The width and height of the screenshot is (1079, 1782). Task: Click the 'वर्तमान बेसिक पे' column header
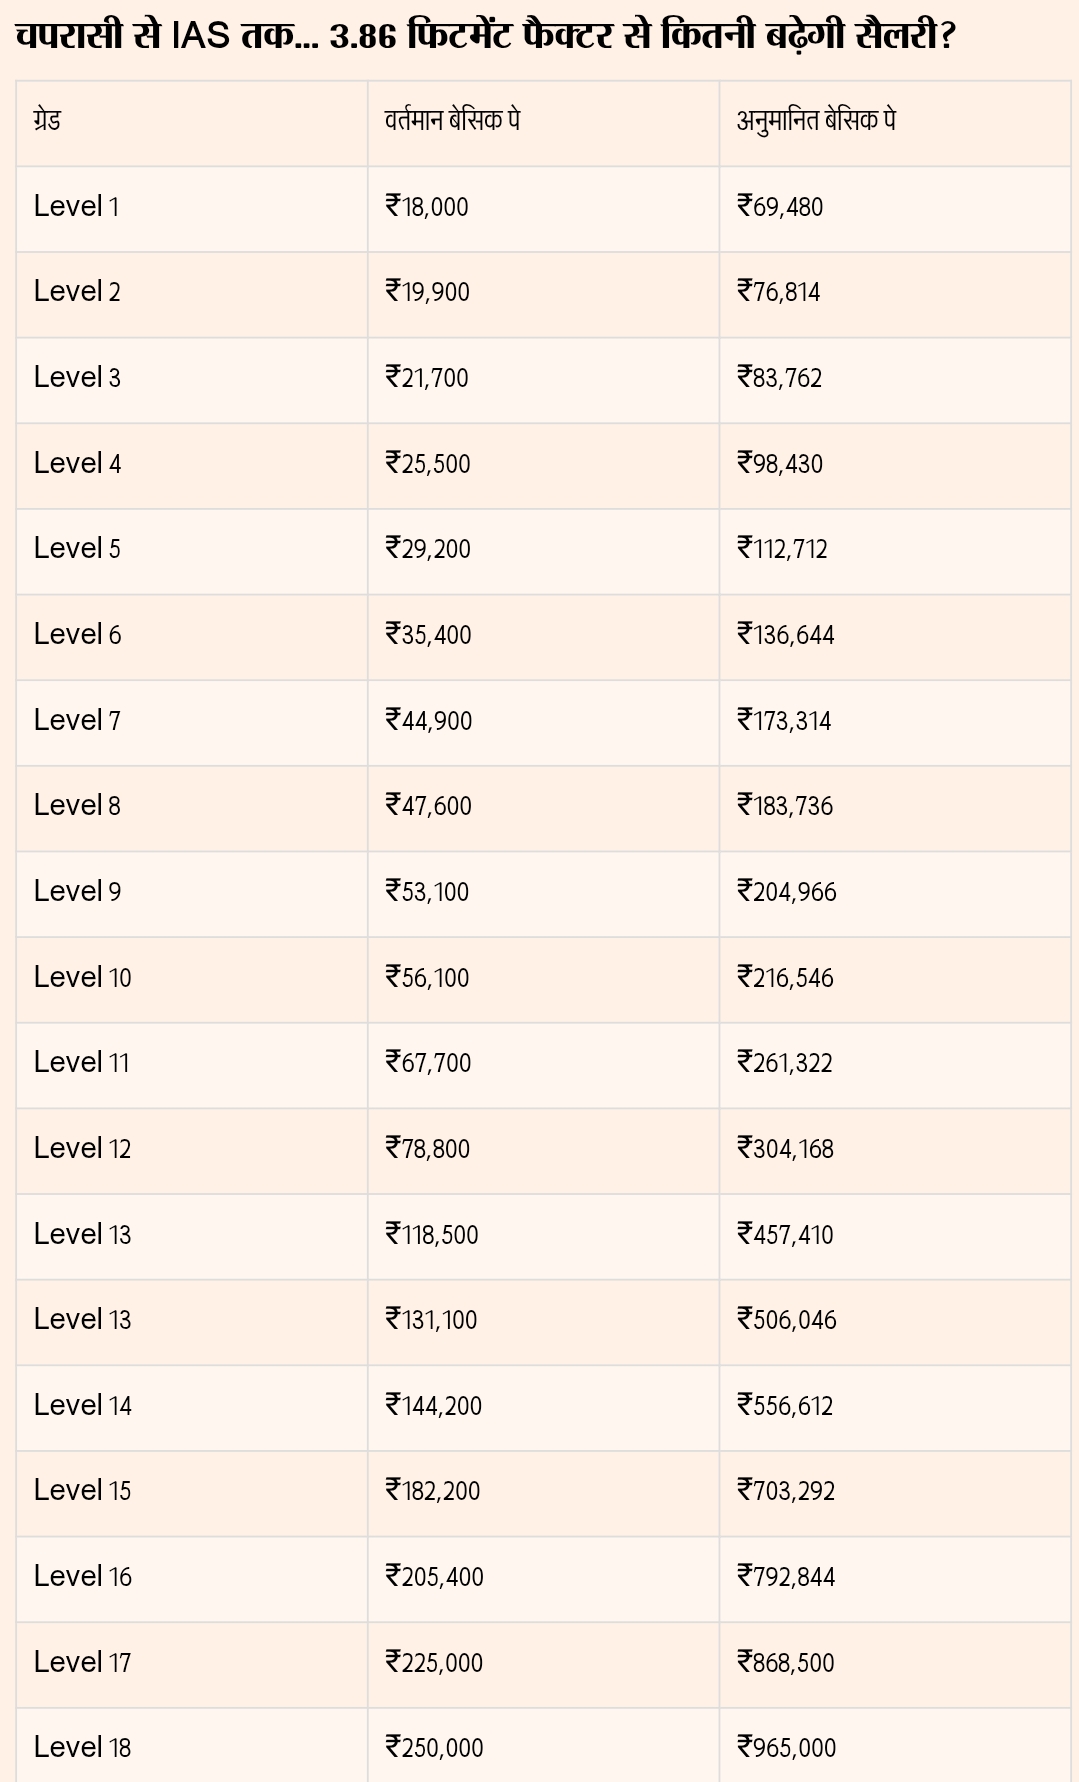pos(452,121)
